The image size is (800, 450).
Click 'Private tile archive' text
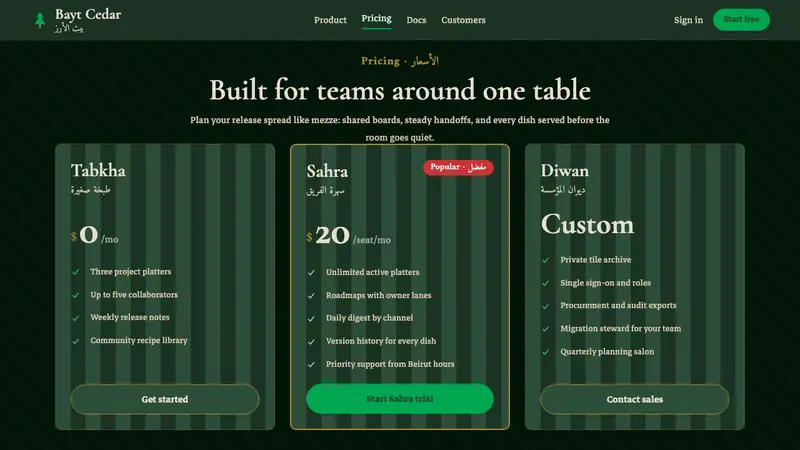[595, 259]
